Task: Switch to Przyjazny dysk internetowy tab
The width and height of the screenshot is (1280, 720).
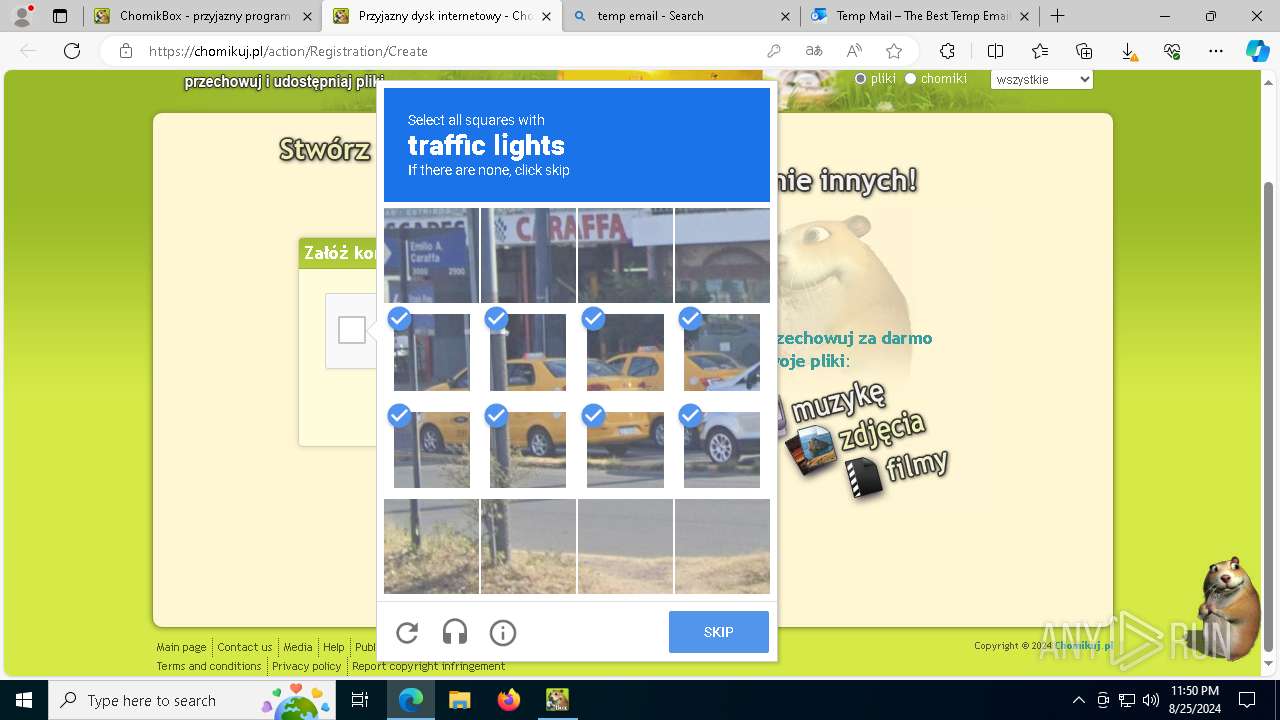Action: 441,16
